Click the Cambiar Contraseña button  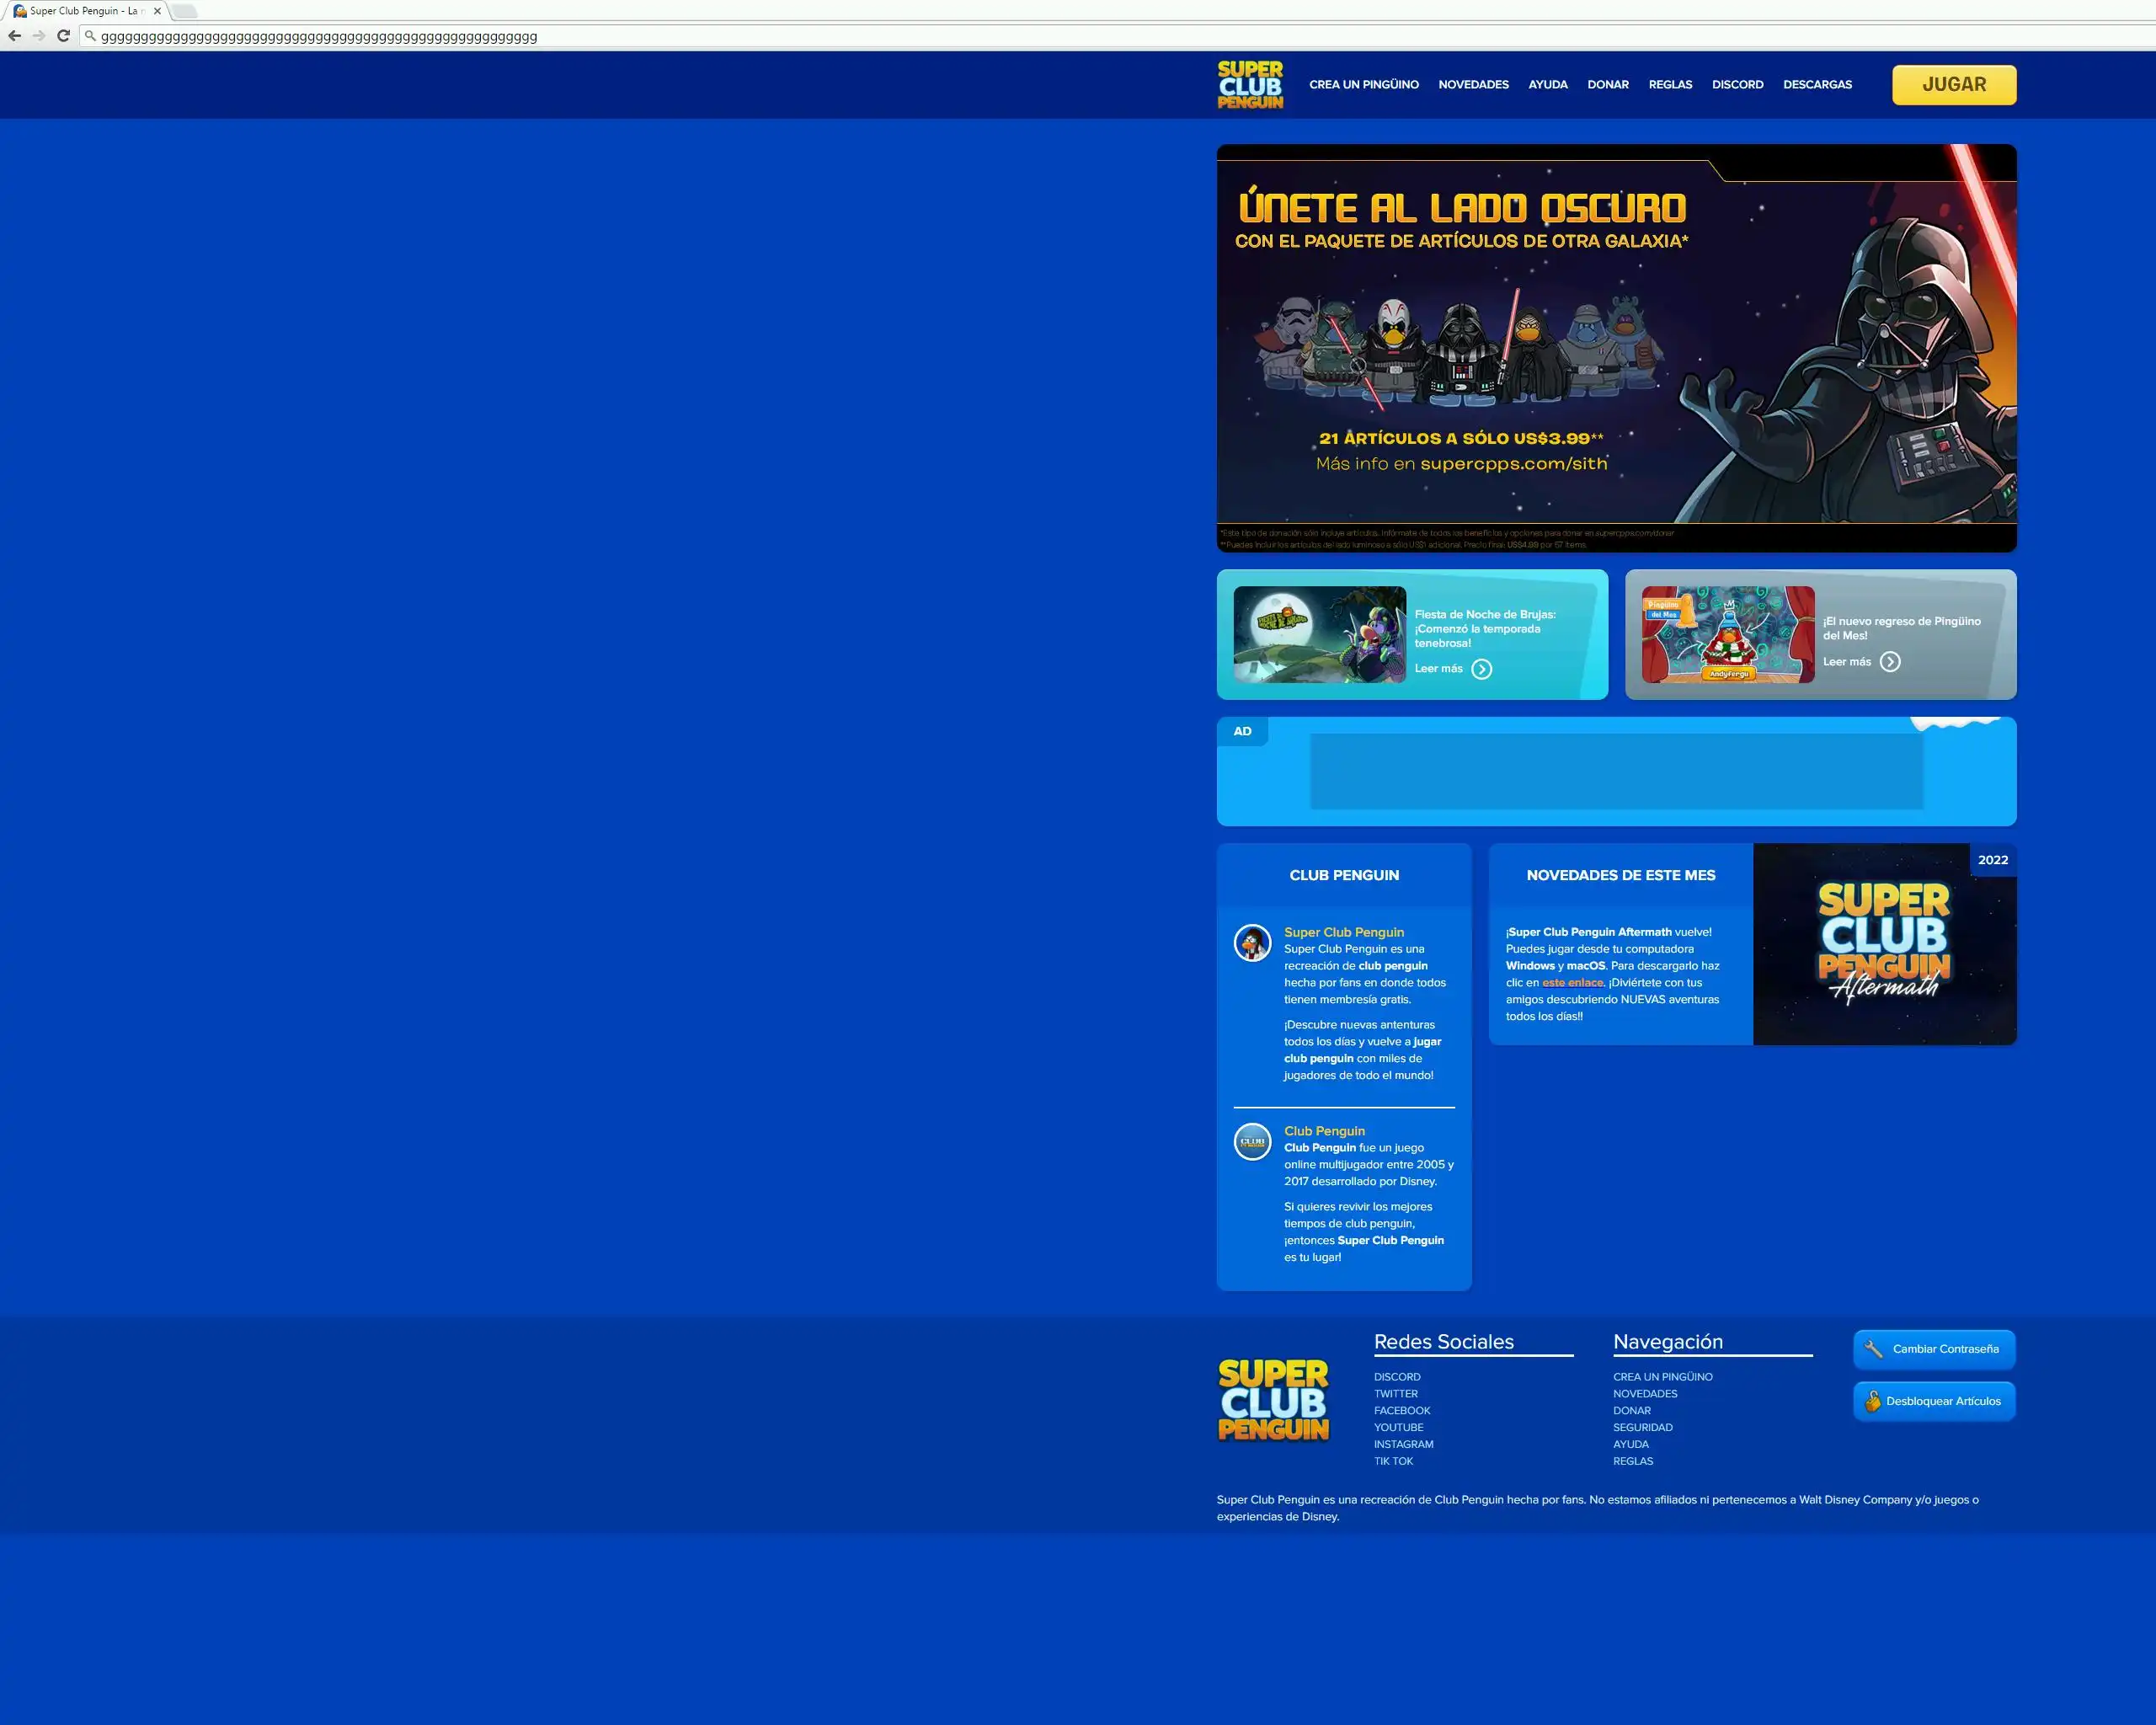point(1933,1349)
